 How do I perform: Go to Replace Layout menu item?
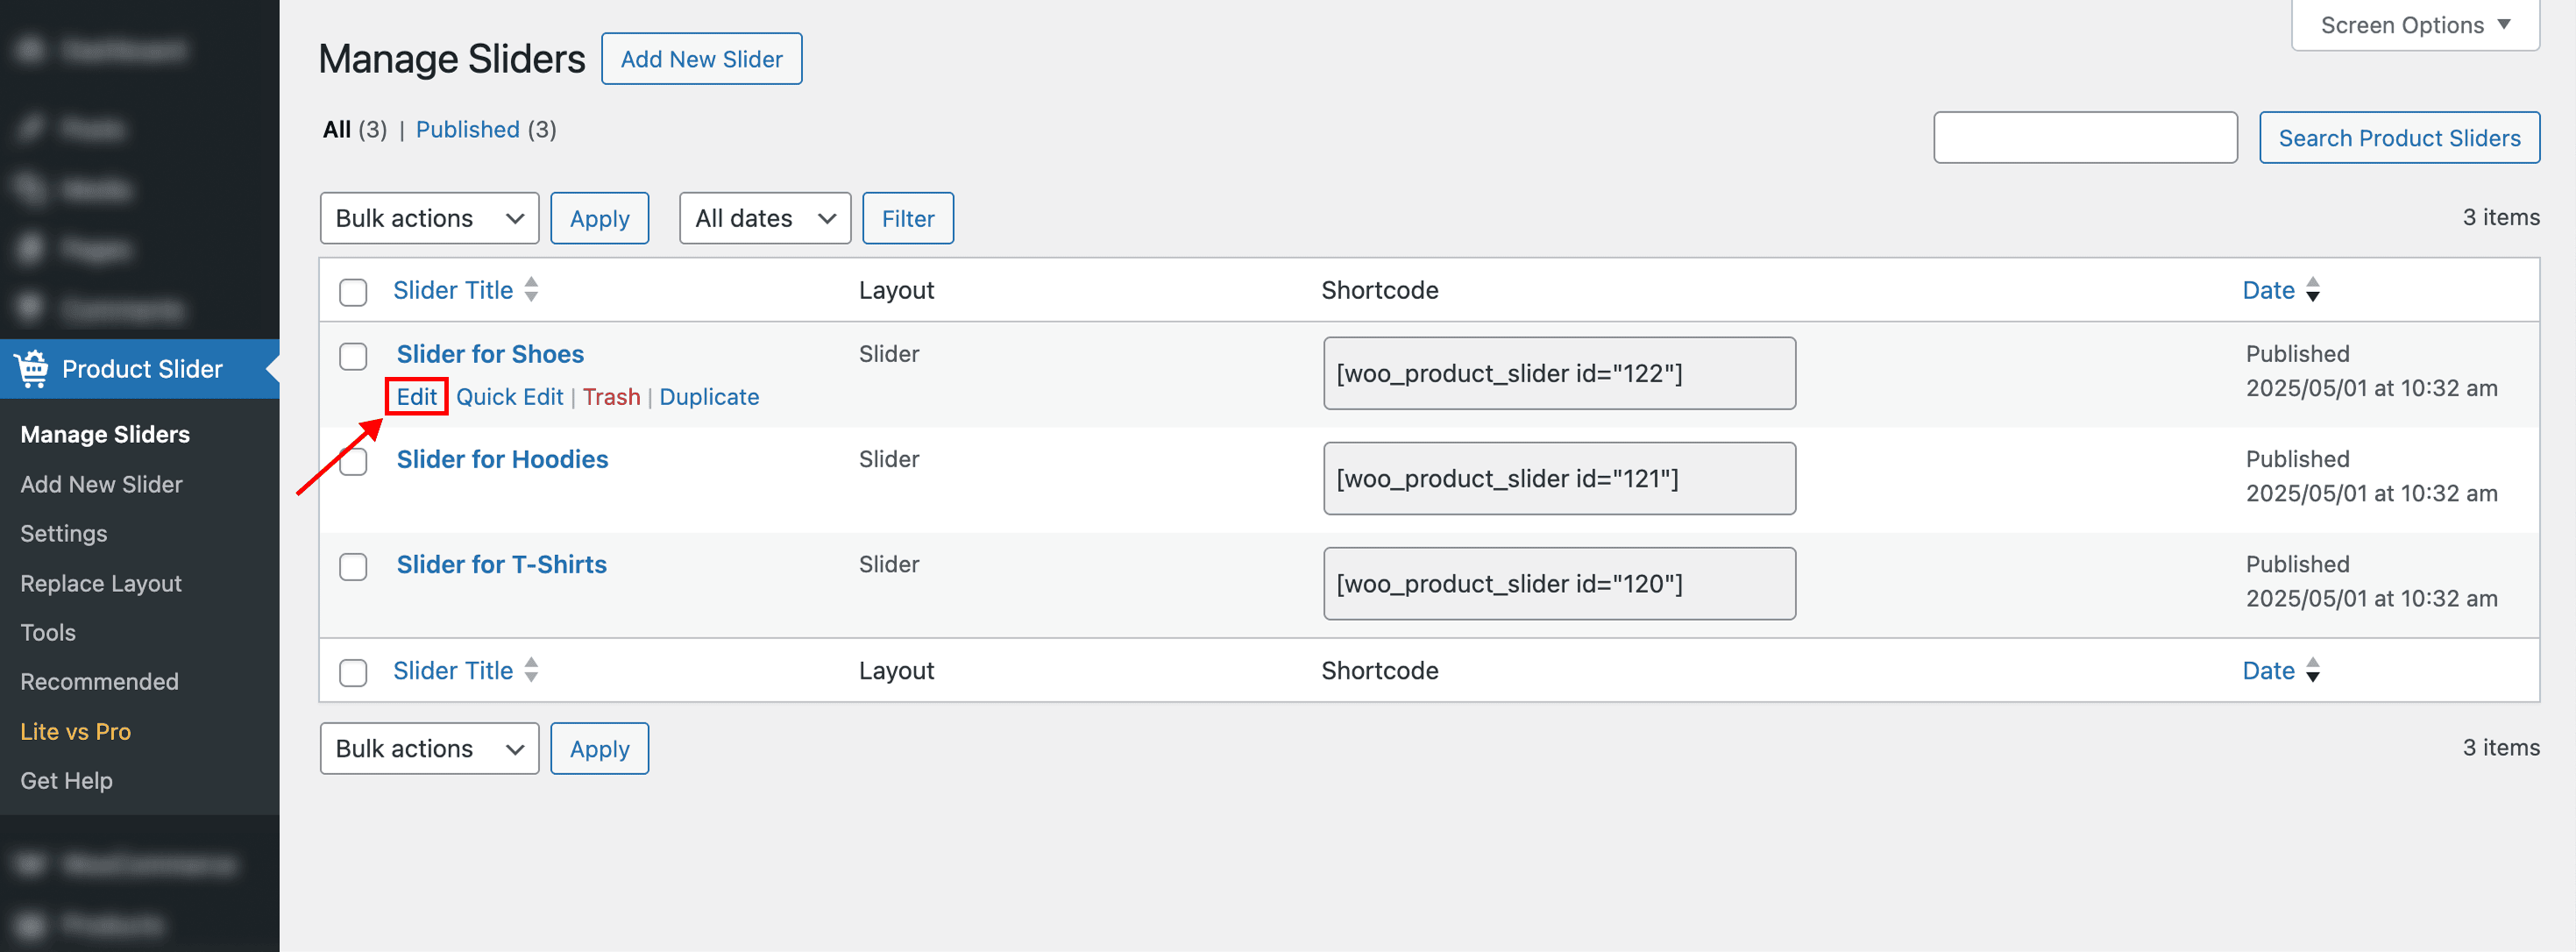(101, 583)
